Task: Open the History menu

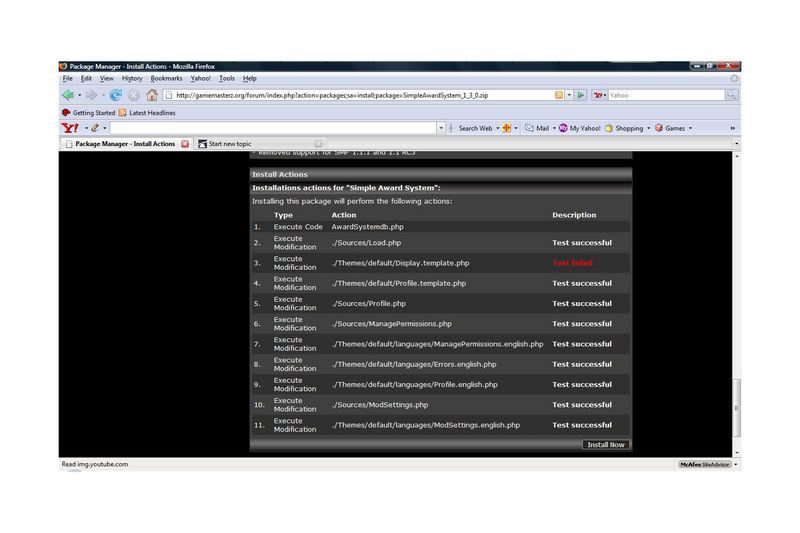Action: pos(132,79)
